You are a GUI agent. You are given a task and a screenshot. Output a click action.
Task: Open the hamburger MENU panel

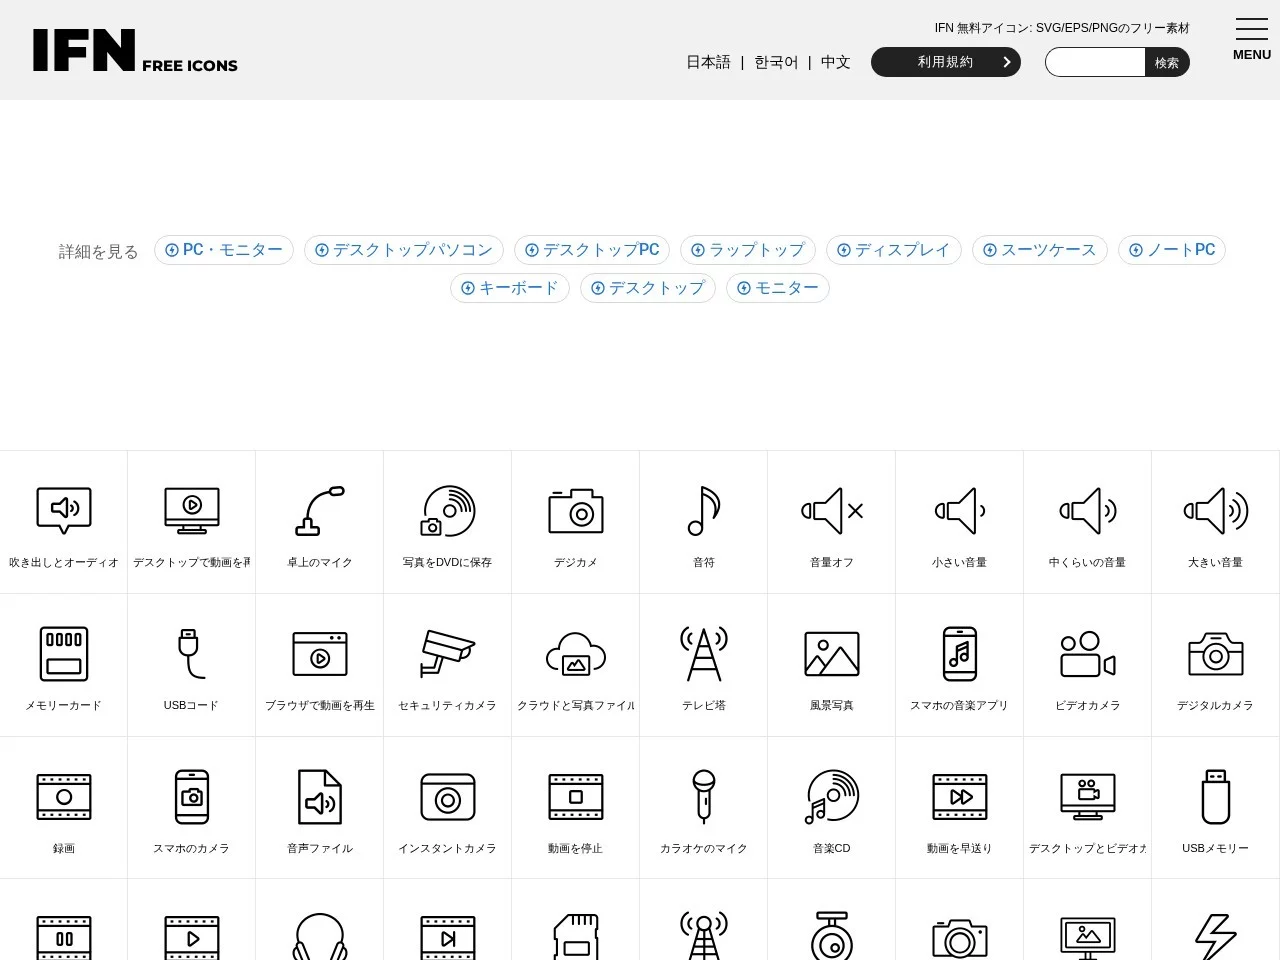pos(1251,30)
